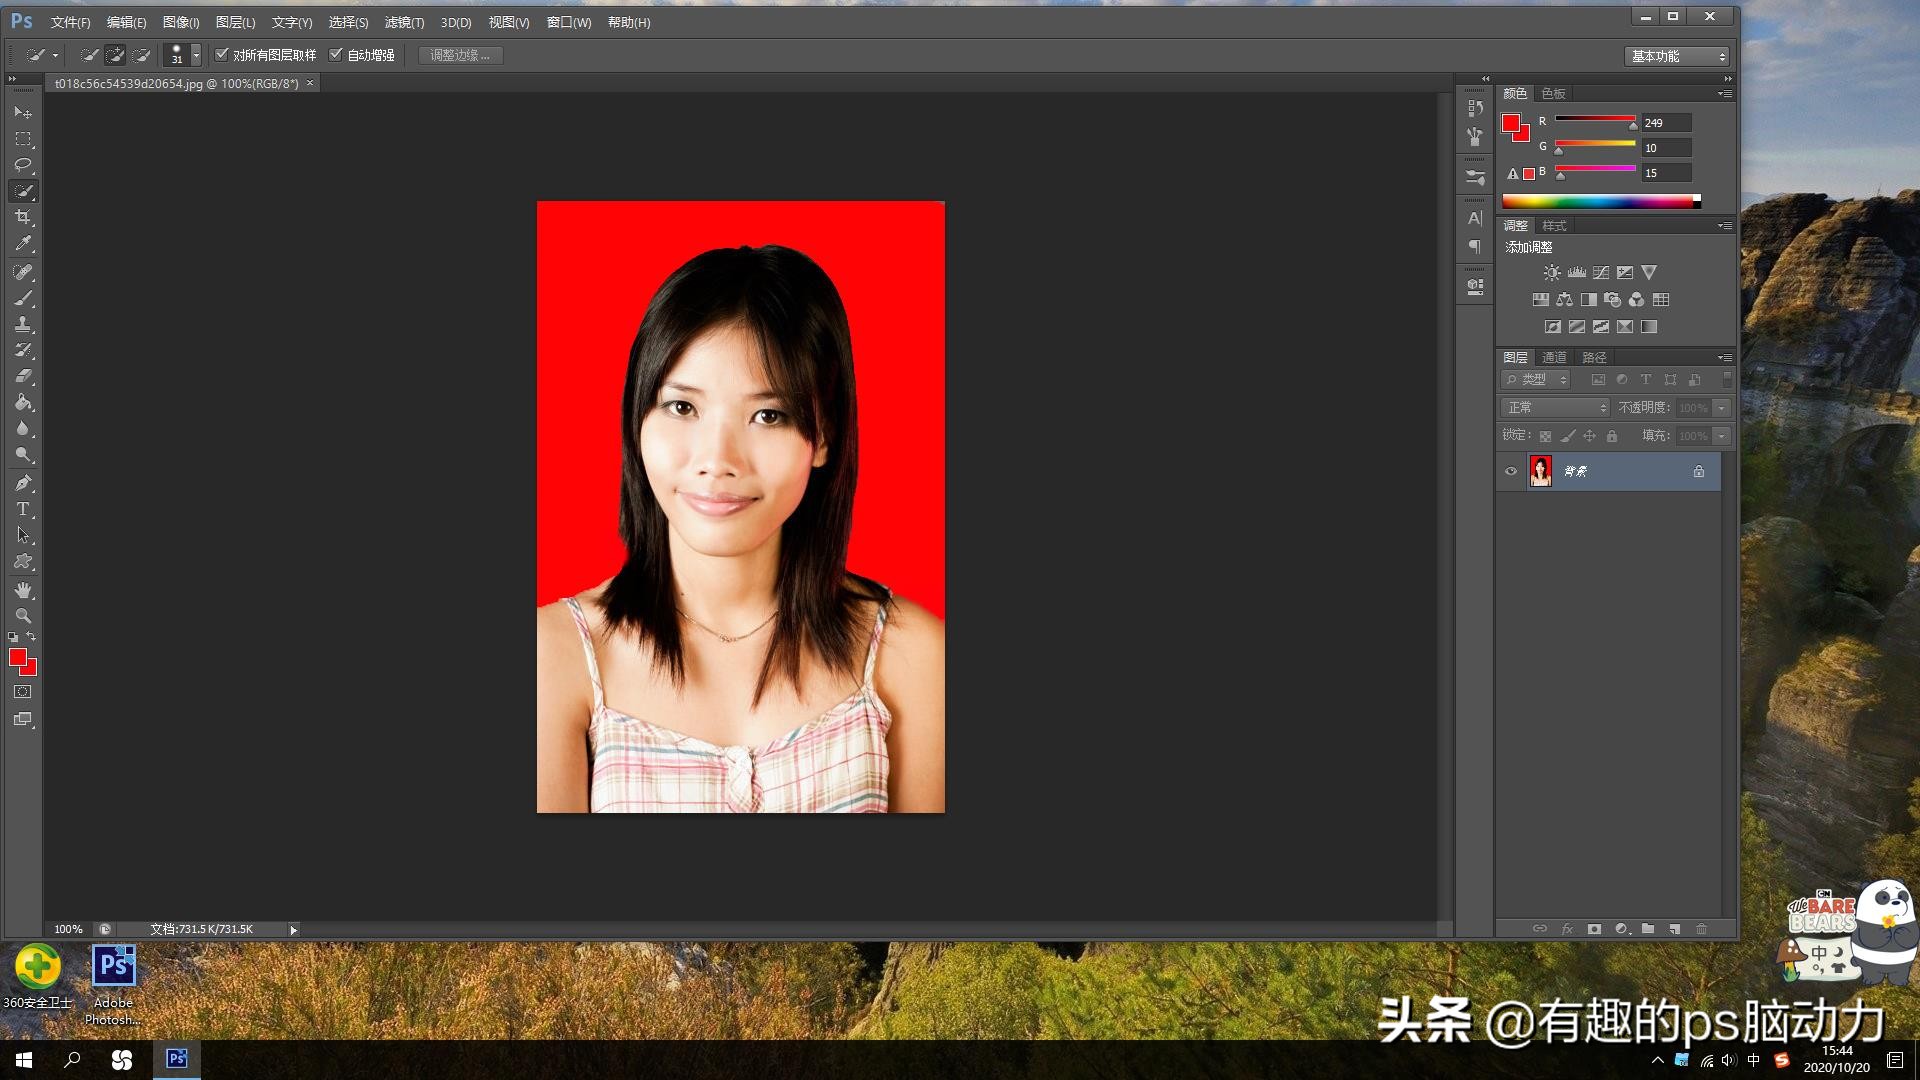Screen dimensions: 1920x1080
Task: Click the R value input field
Action: coord(1665,122)
